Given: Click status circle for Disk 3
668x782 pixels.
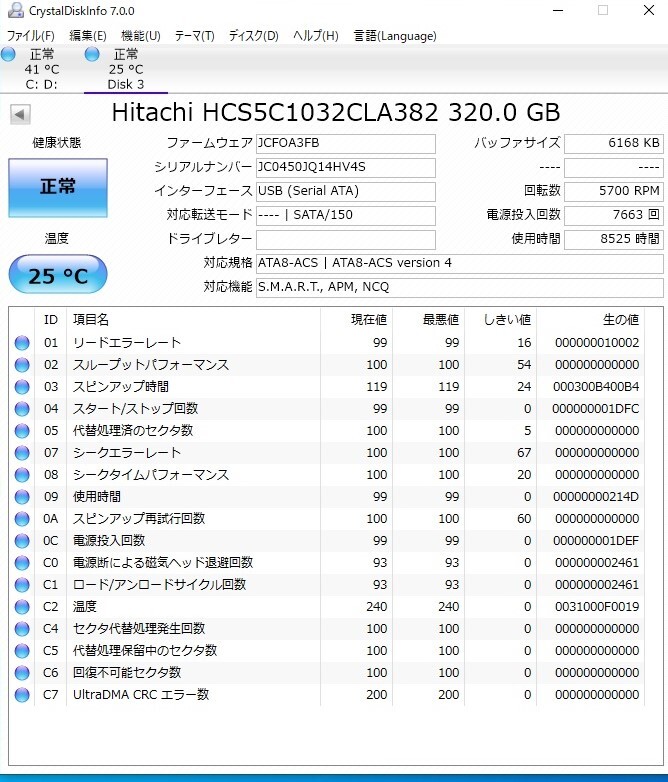Looking at the screenshot, I should (92, 54).
